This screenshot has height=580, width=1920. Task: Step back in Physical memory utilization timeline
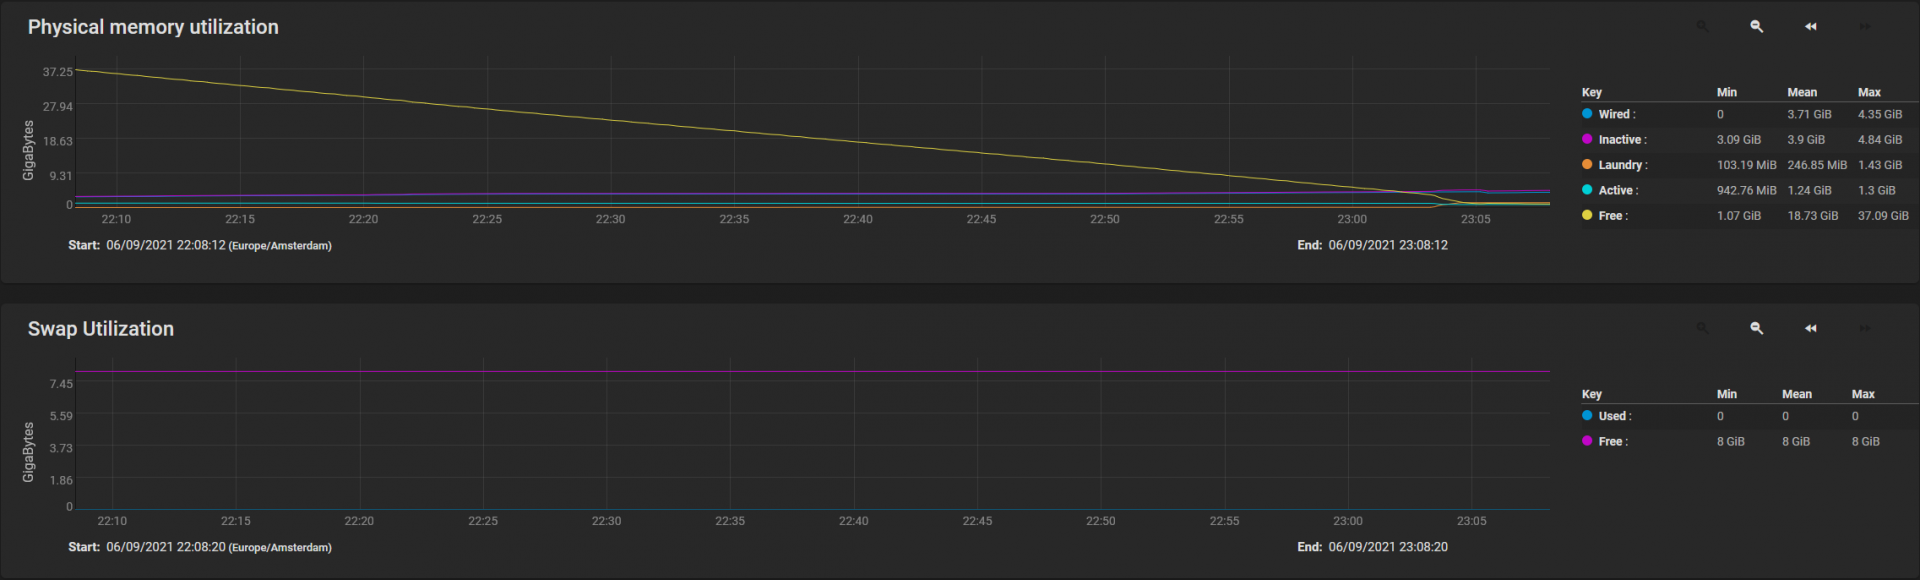tap(1811, 27)
